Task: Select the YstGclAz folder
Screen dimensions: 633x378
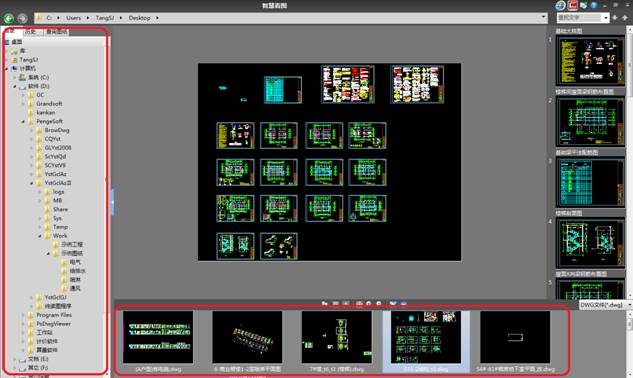Action: click(56, 174)
